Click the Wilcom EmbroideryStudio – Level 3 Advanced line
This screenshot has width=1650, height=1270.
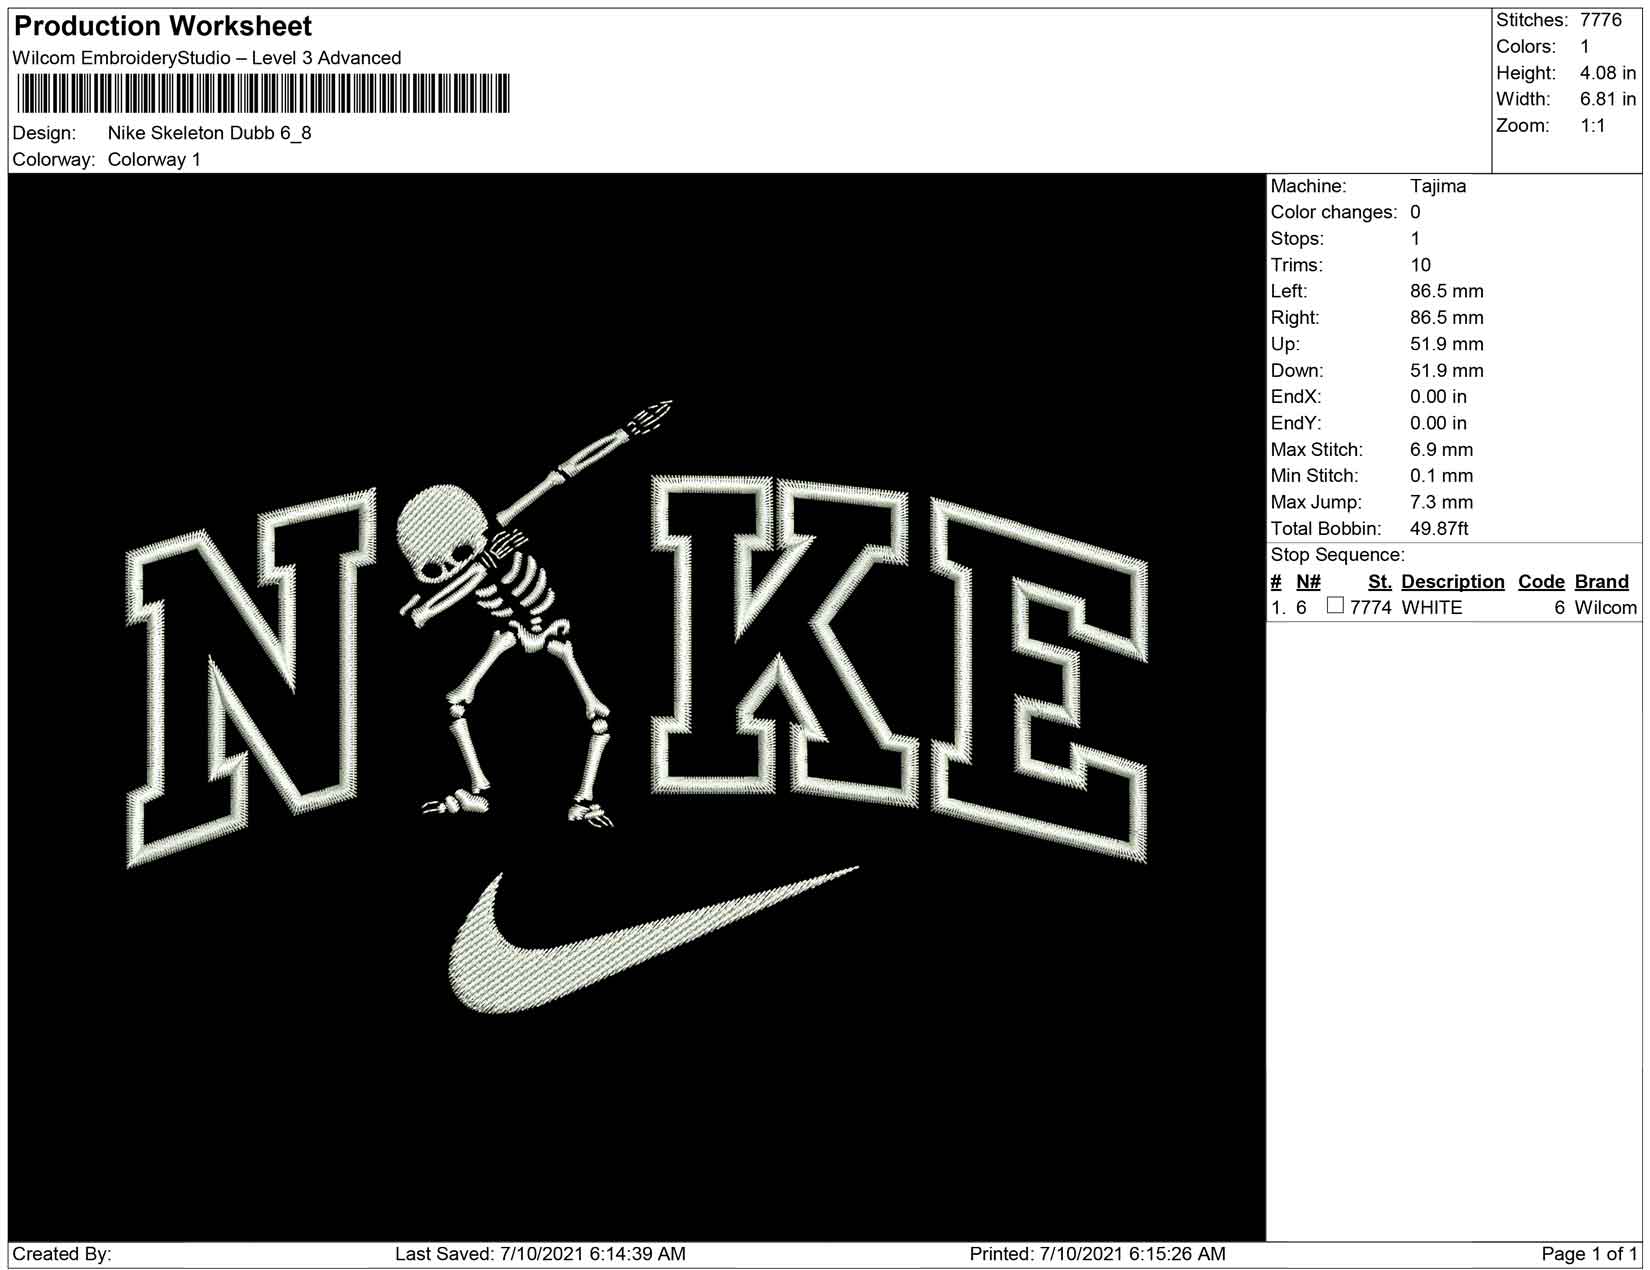point(207,58)
